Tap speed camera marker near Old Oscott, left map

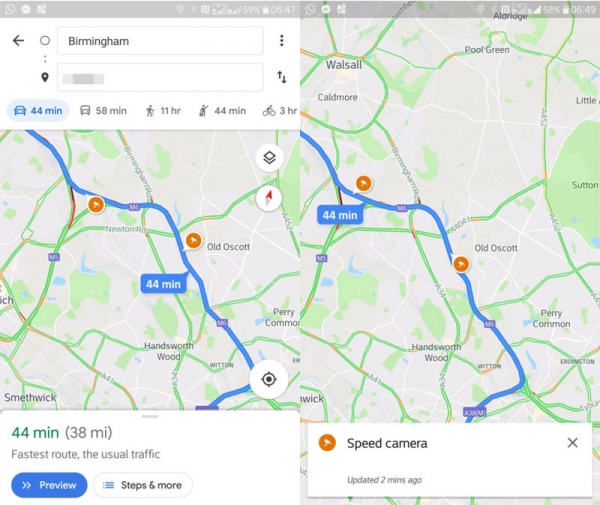coord(193,241)
